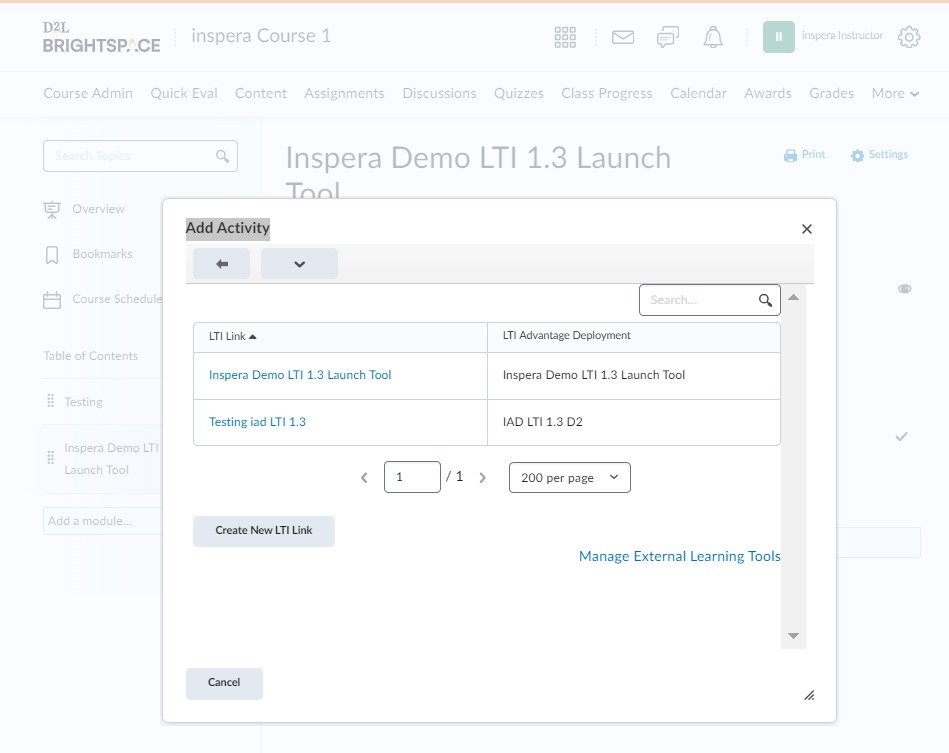Screen dimensions: 949x753
Task: Click the dialog resize handle icon
Action: [x=809, y=695]
